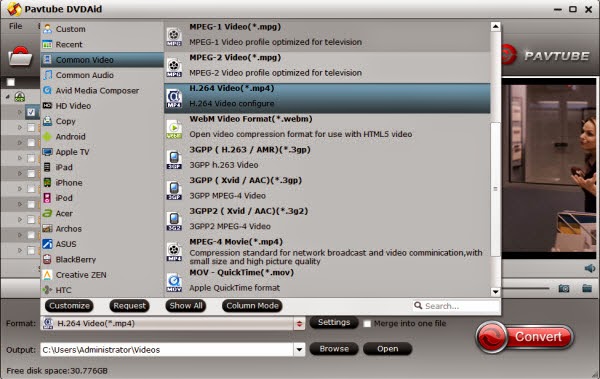Toggle the select-all checkbox above the title list
Image resolution: width=600 pixels, height=379 pixels.
click(11, 82)
